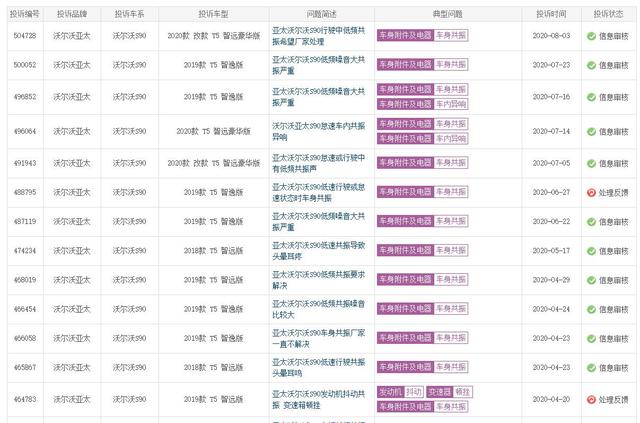This screenshot has height=423, width=640.
Task: Click green check icon for complaint 465867
Action: (x=591, y=368)
